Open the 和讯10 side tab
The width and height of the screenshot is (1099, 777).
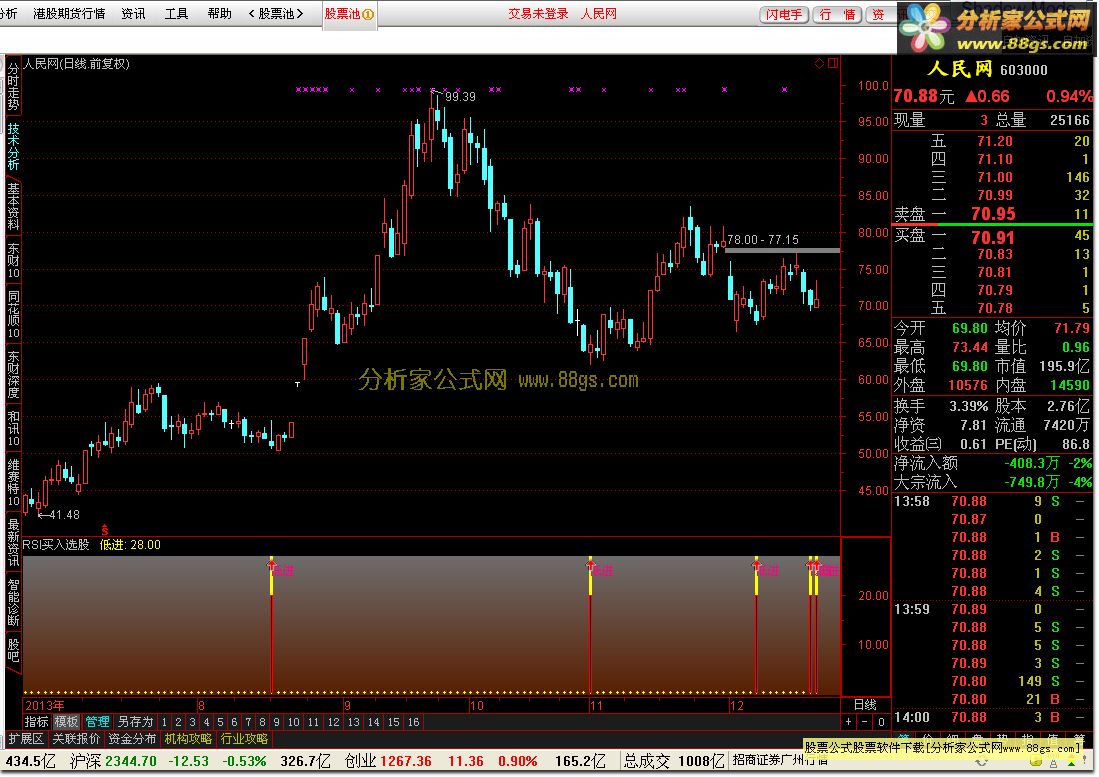click(x=13, y=429)
